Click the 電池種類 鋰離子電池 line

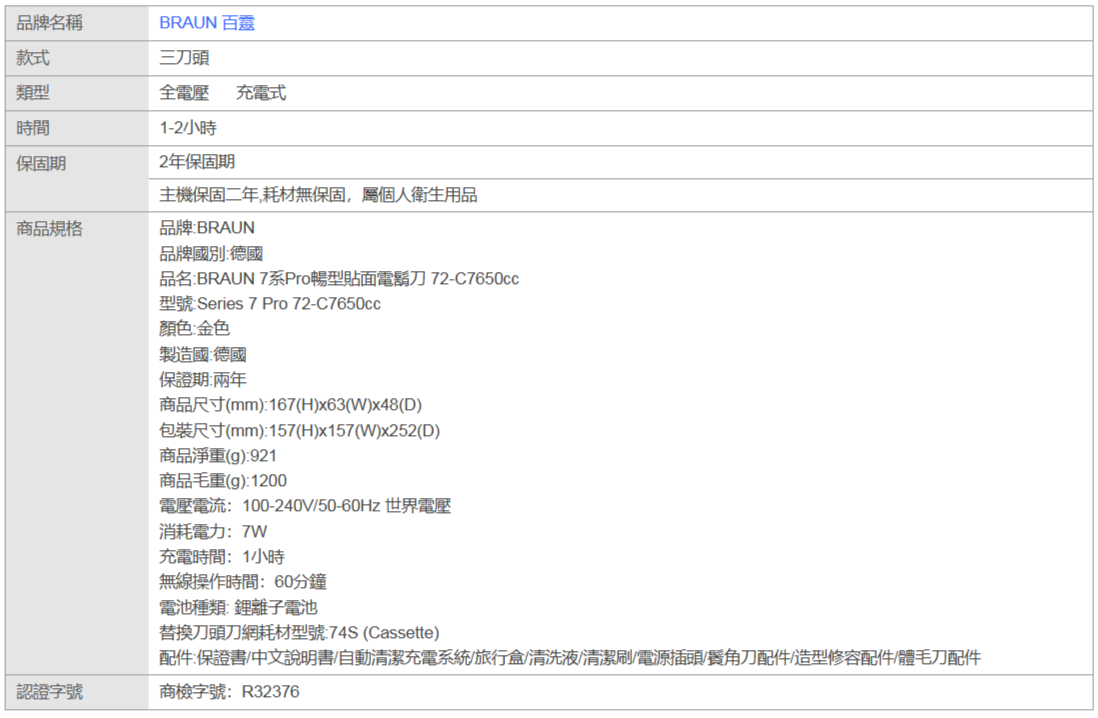(238, 607)
